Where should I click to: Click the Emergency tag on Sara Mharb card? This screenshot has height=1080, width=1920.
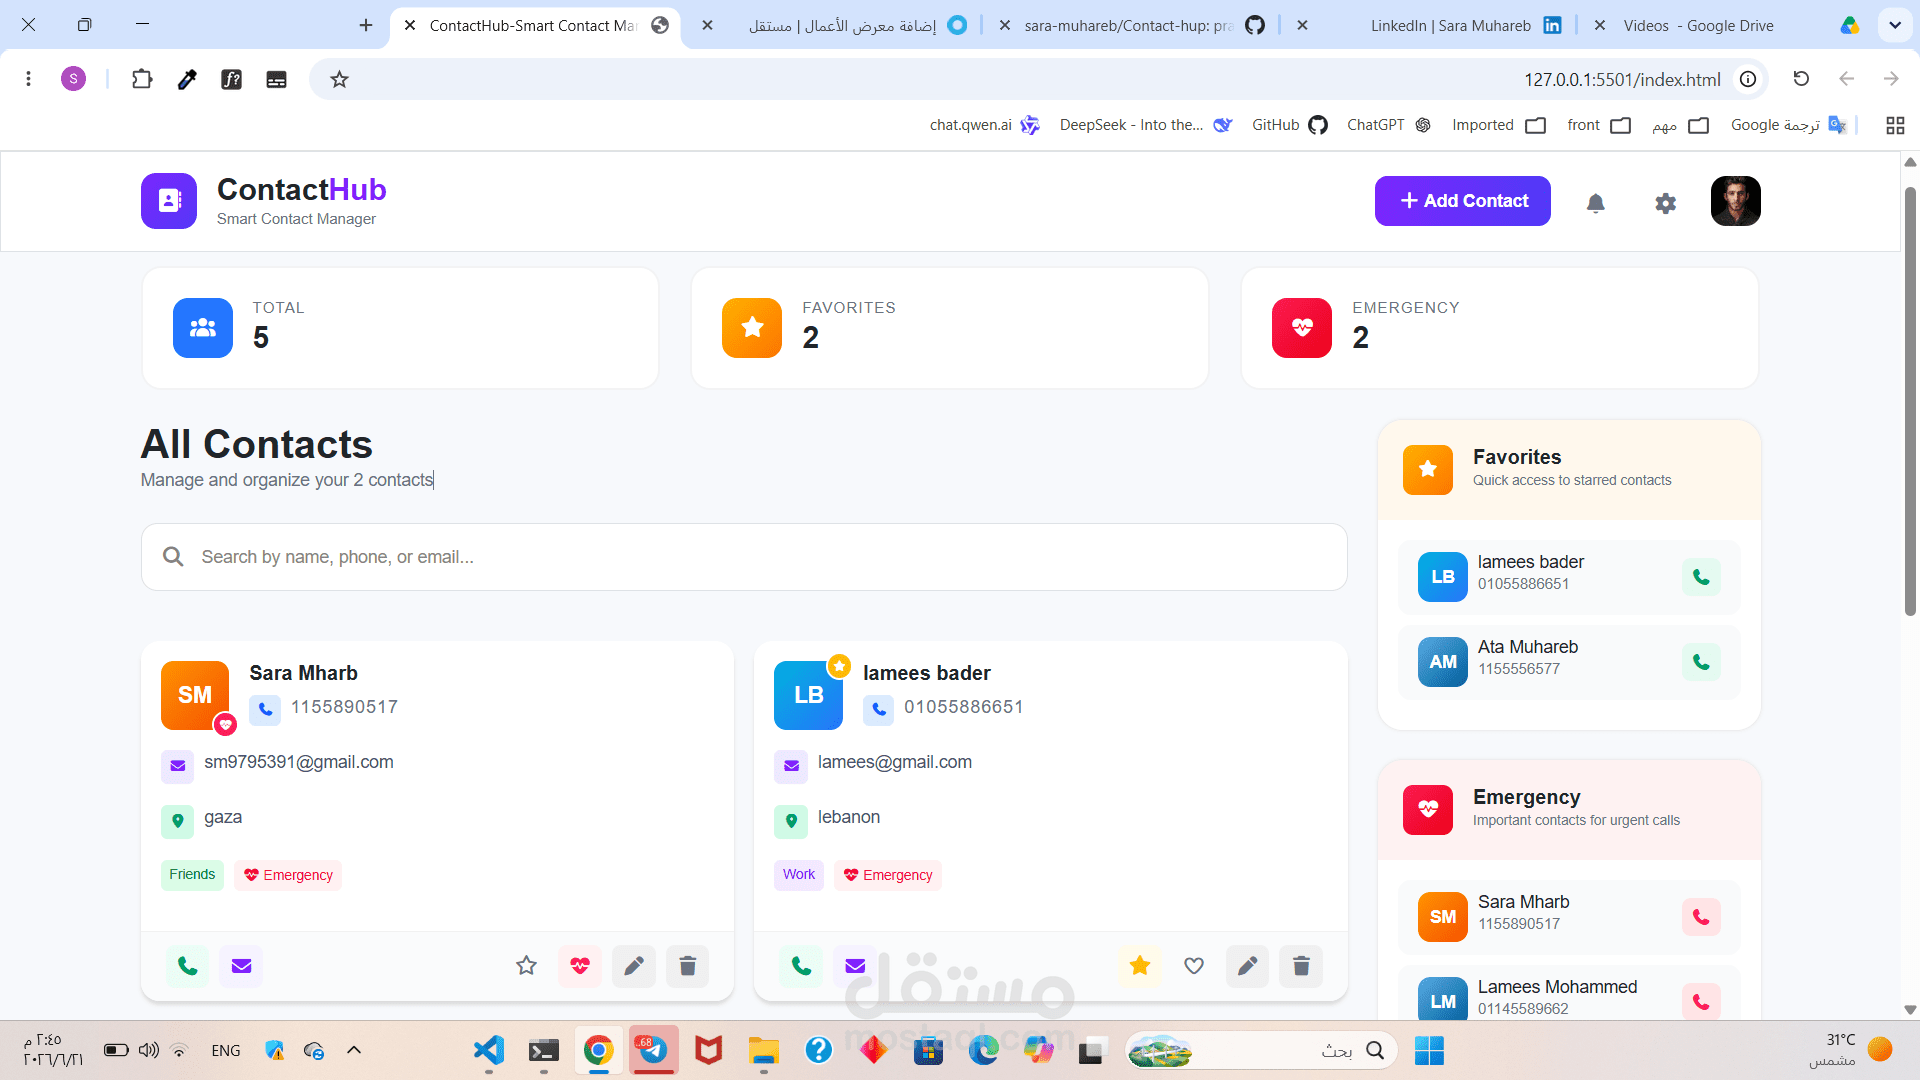(x=288, y=875)
